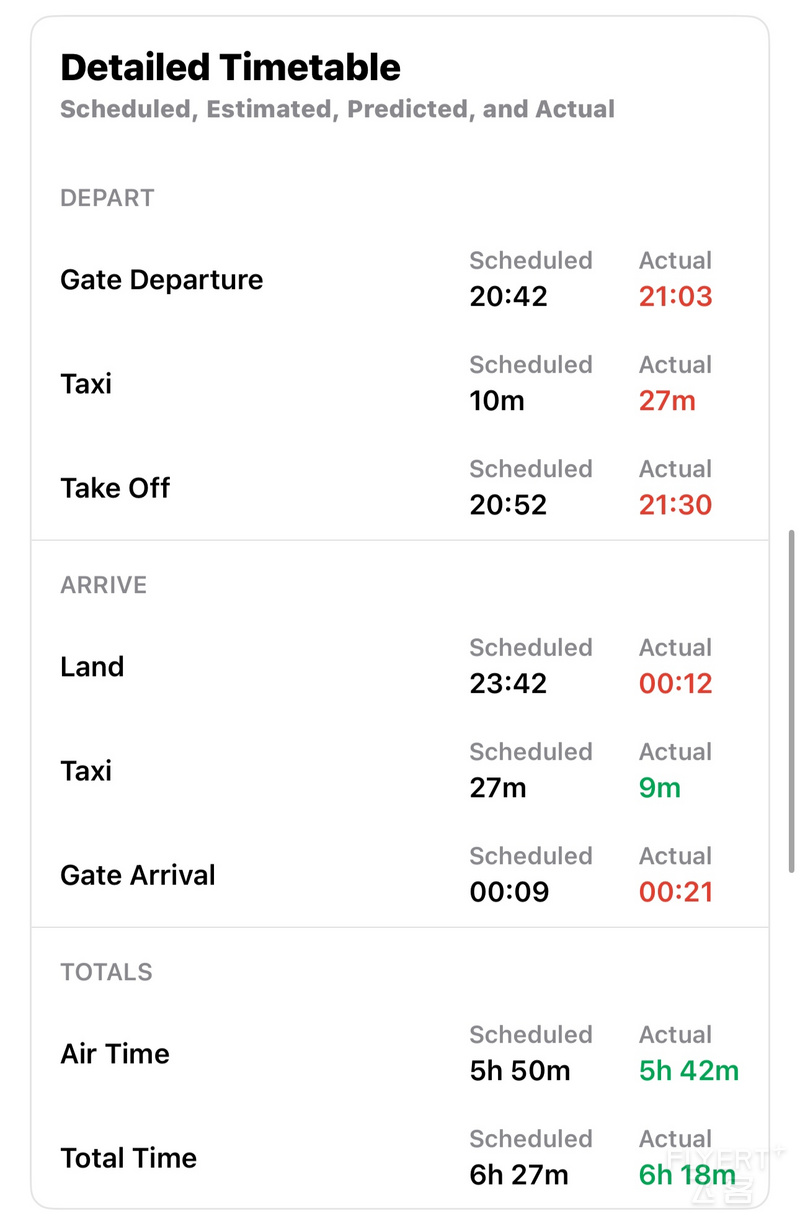Tap the Detailed Timetable heading
The image size is (800, 1219).
[x=230, y=67]
